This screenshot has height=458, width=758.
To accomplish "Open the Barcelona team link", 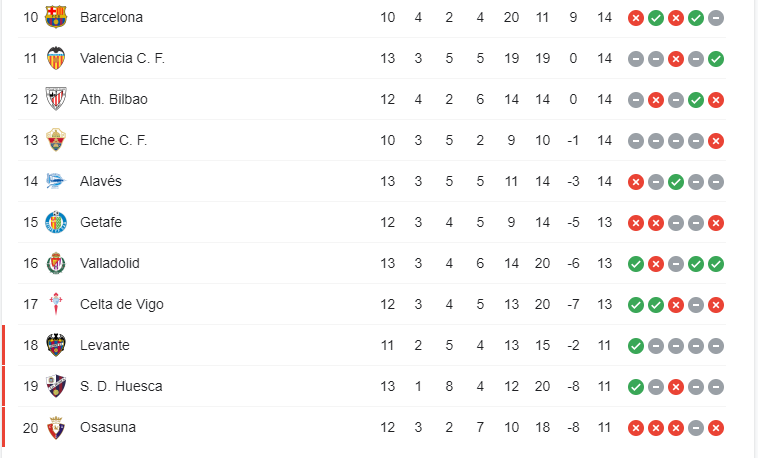I will tap(111, 17).
